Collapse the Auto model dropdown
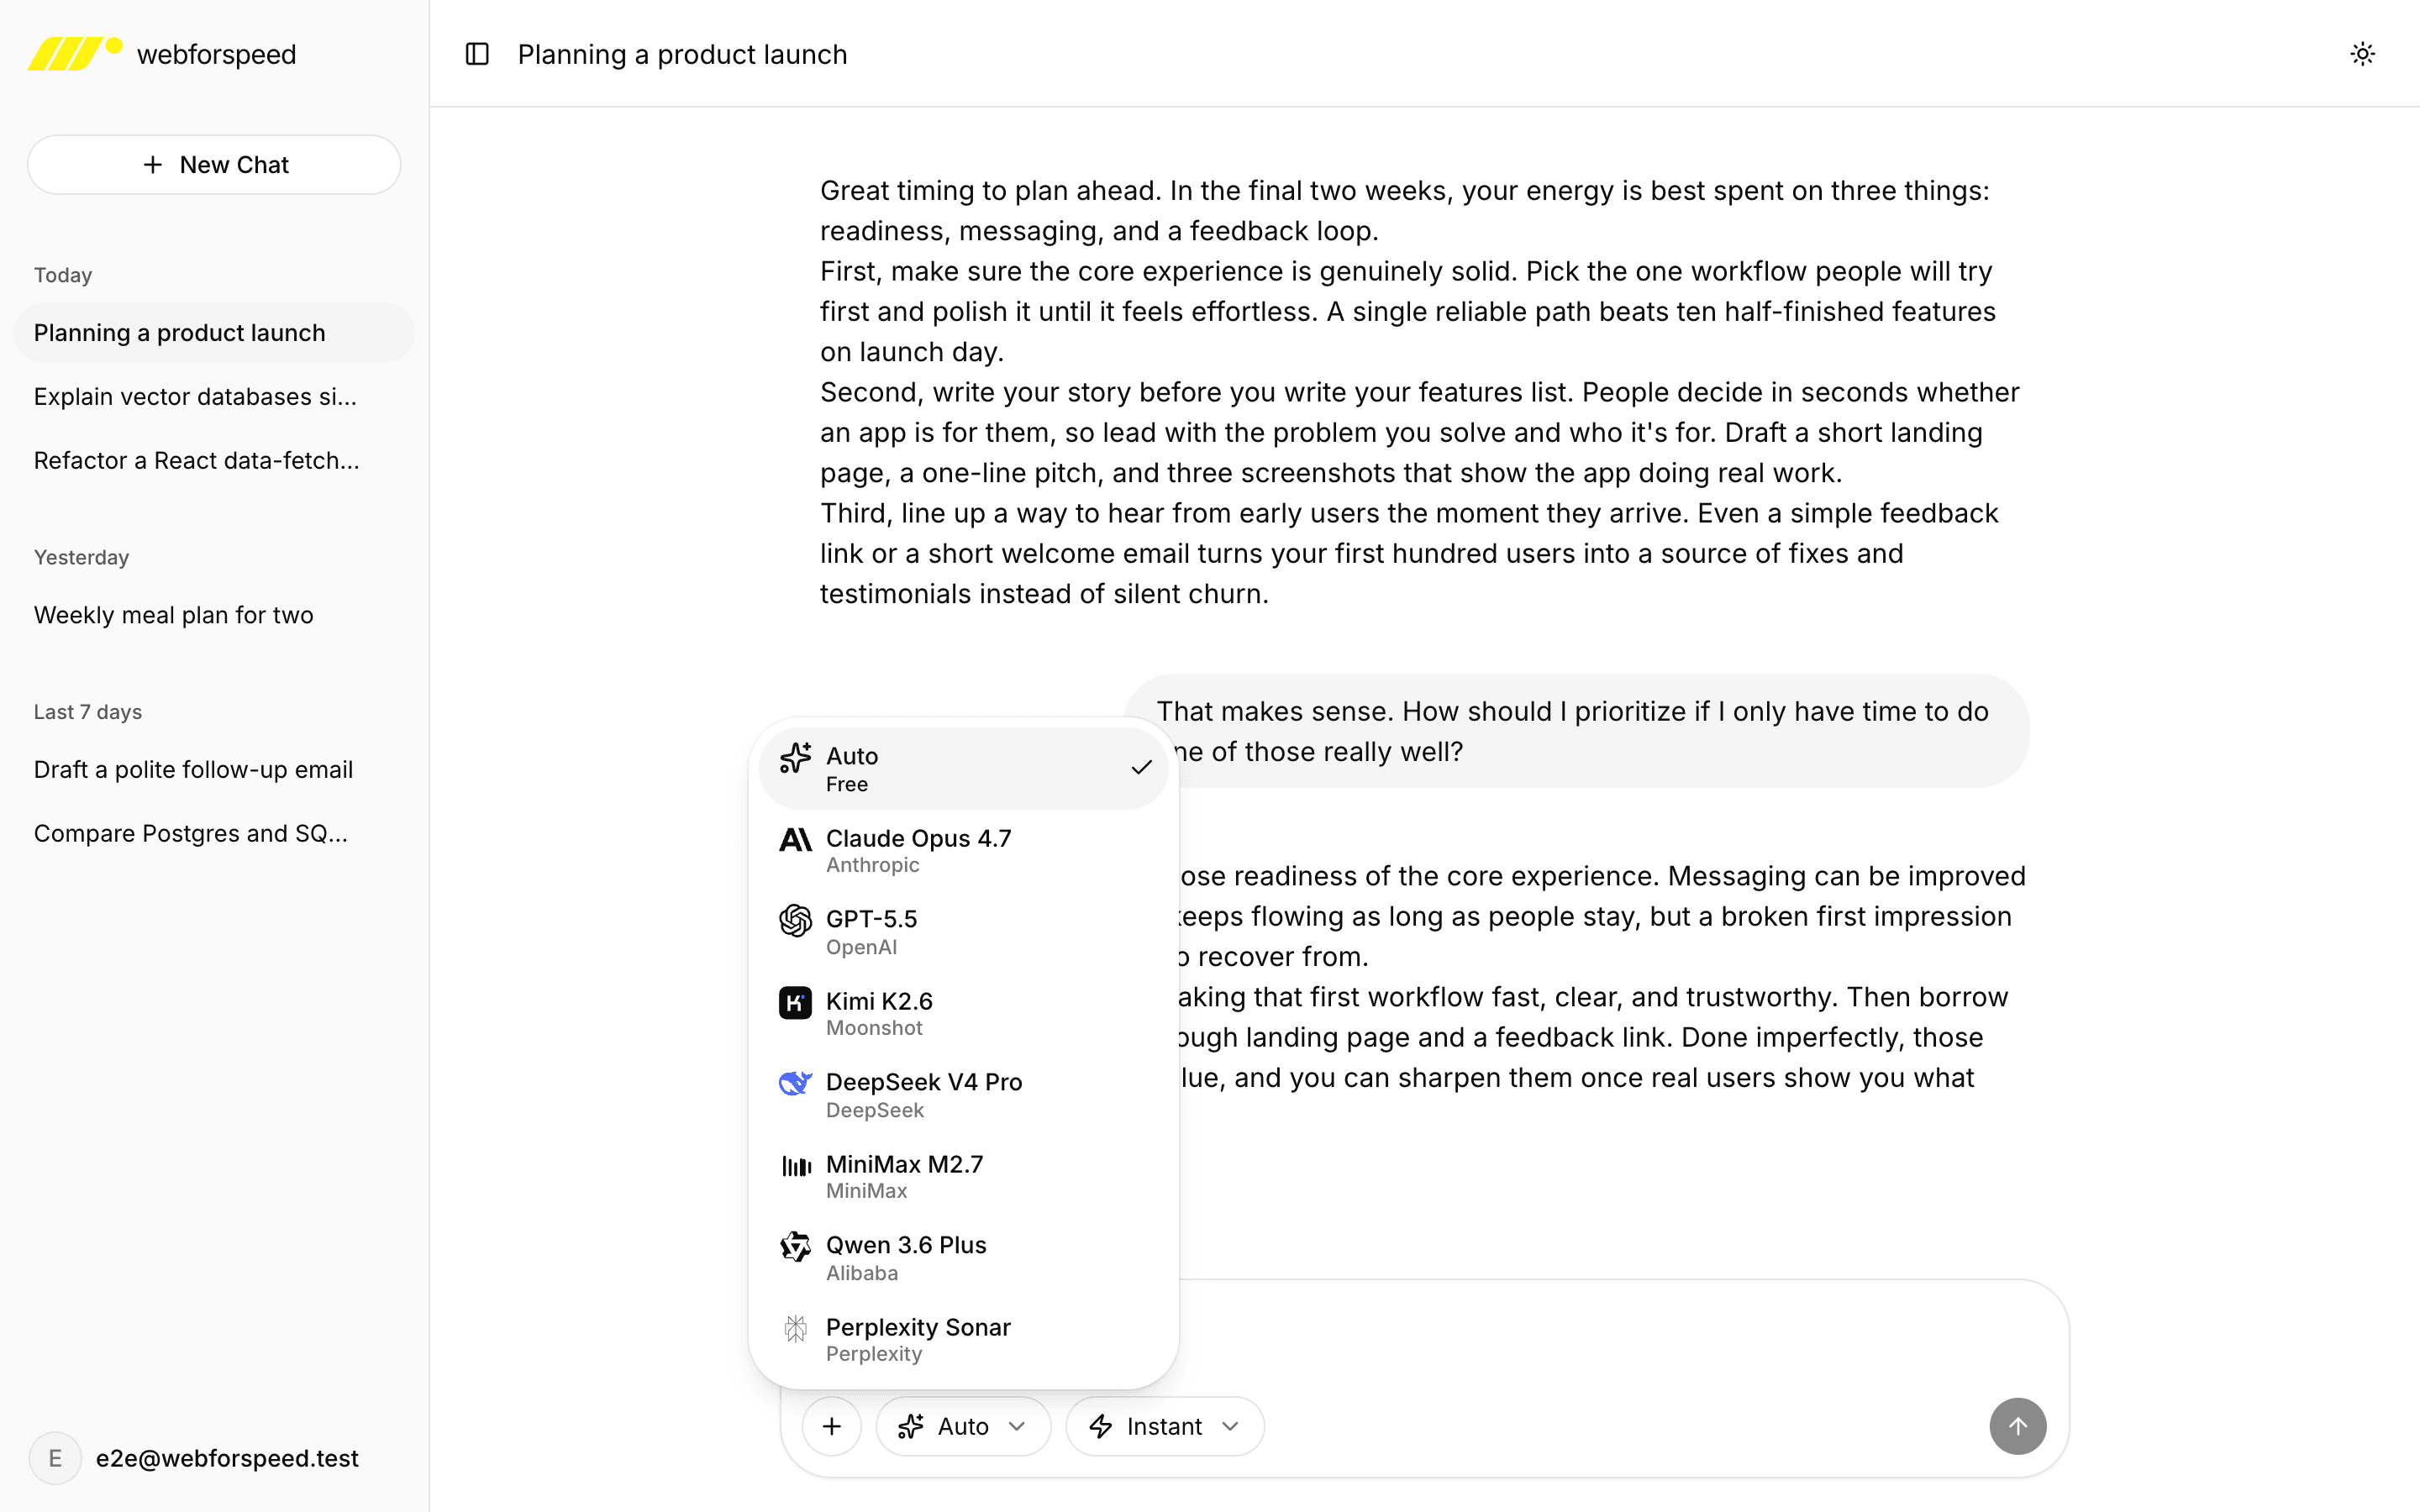2420x1512 pixels. click(963, 1425)
